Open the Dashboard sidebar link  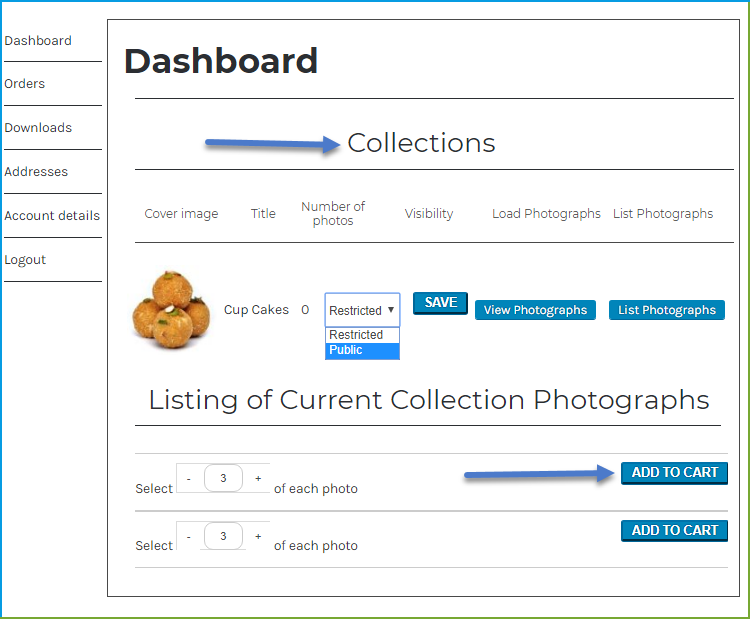[x=38, y=41]
